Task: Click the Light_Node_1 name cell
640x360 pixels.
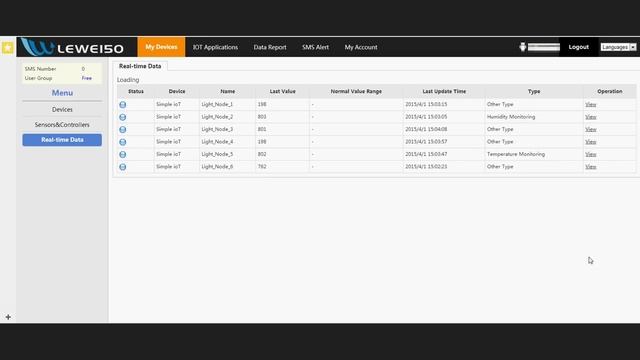Action: (217, 104)
